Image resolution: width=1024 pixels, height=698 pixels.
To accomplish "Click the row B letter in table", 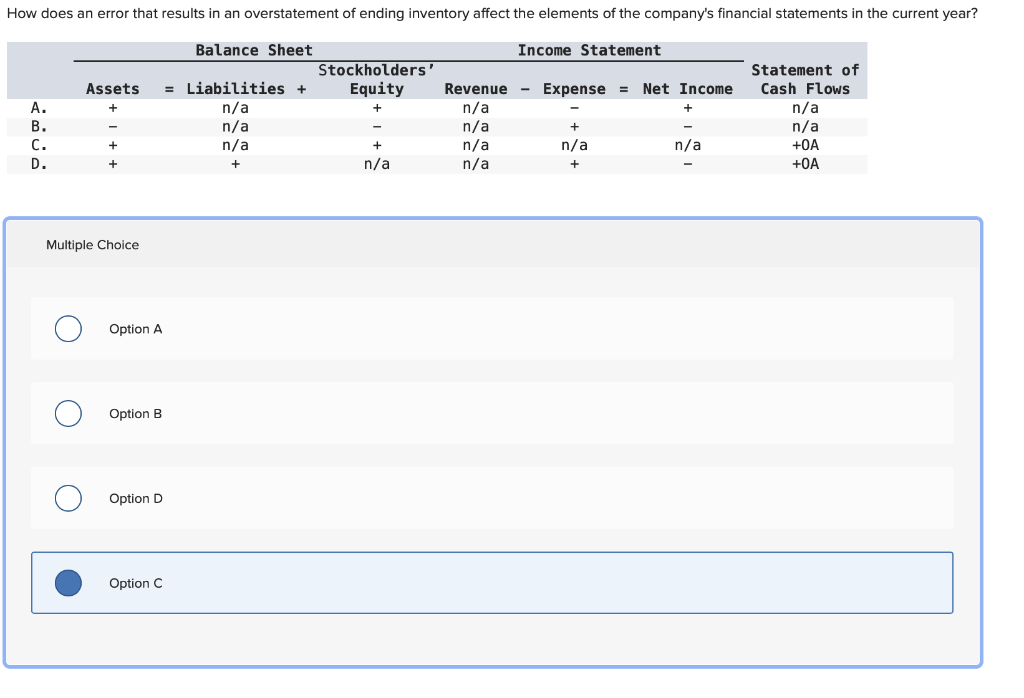I will (39, 126).
